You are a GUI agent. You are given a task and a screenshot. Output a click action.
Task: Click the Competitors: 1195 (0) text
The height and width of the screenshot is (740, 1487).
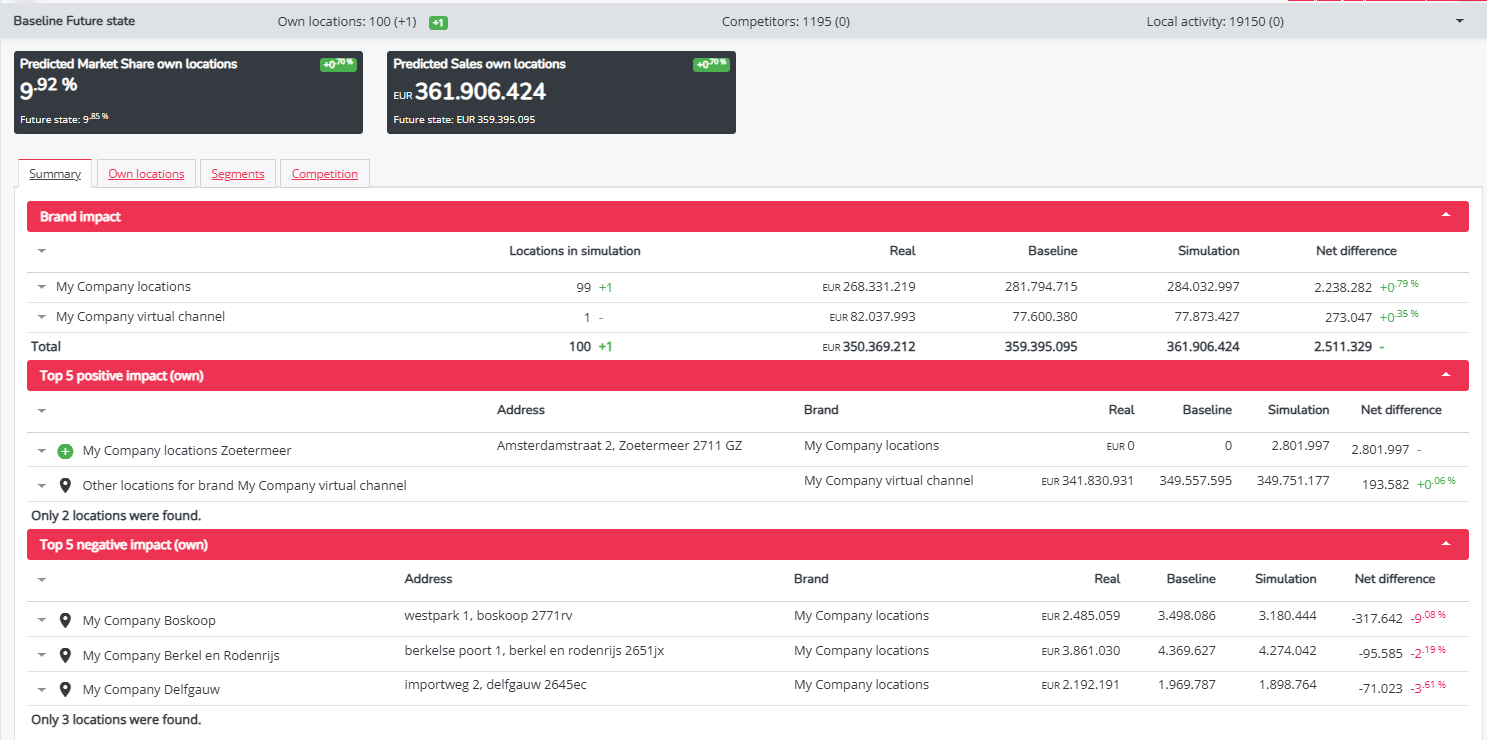pos(786,21)
